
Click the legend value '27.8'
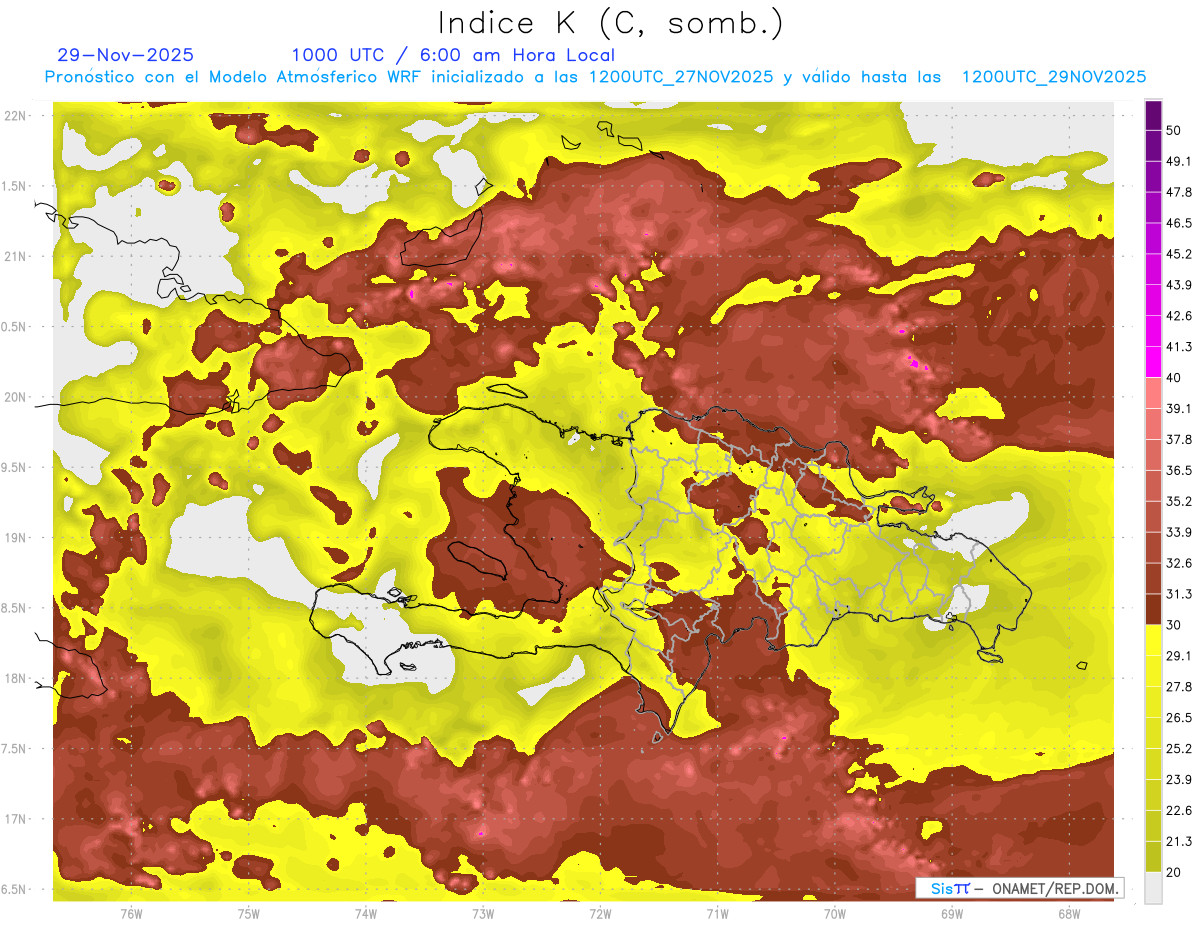(x=1178, y=687)
